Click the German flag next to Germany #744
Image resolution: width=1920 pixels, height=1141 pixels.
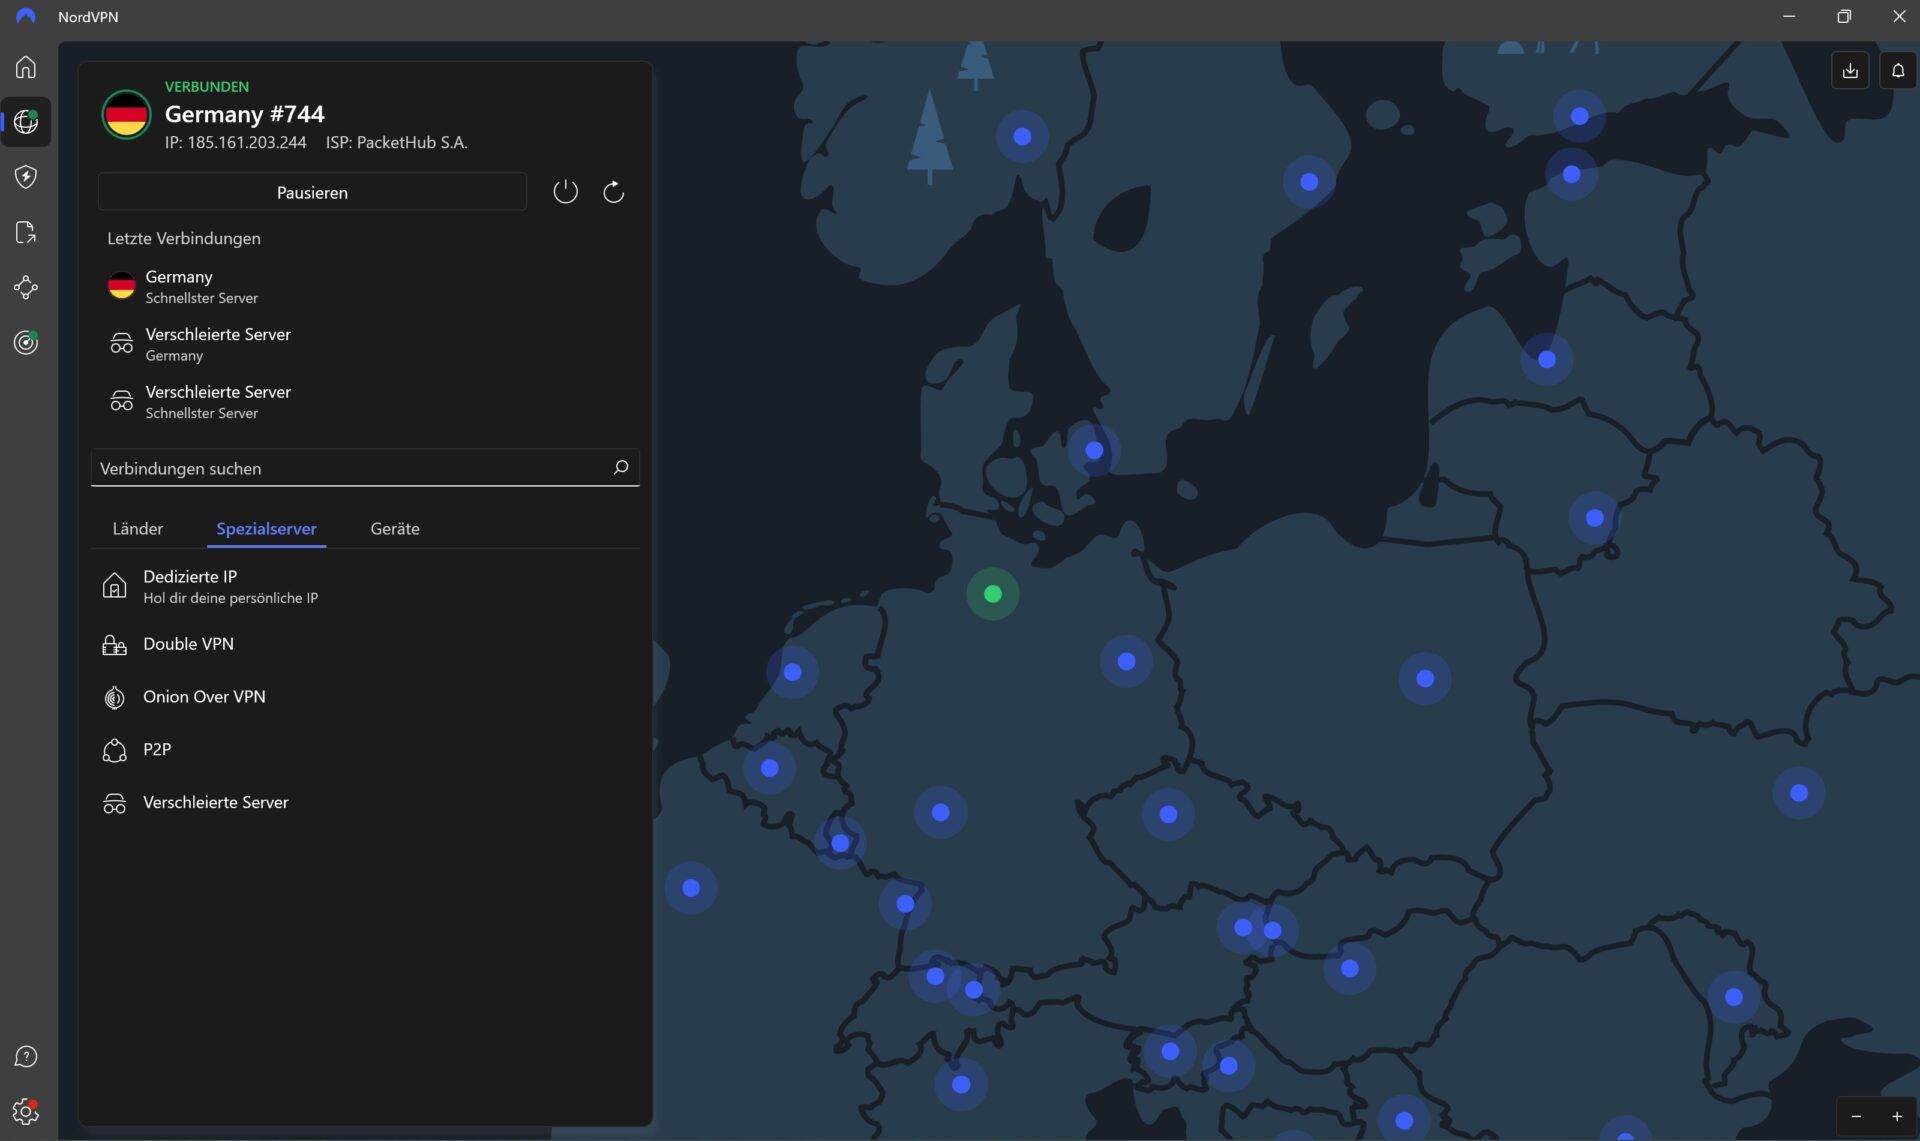(126, 115)
